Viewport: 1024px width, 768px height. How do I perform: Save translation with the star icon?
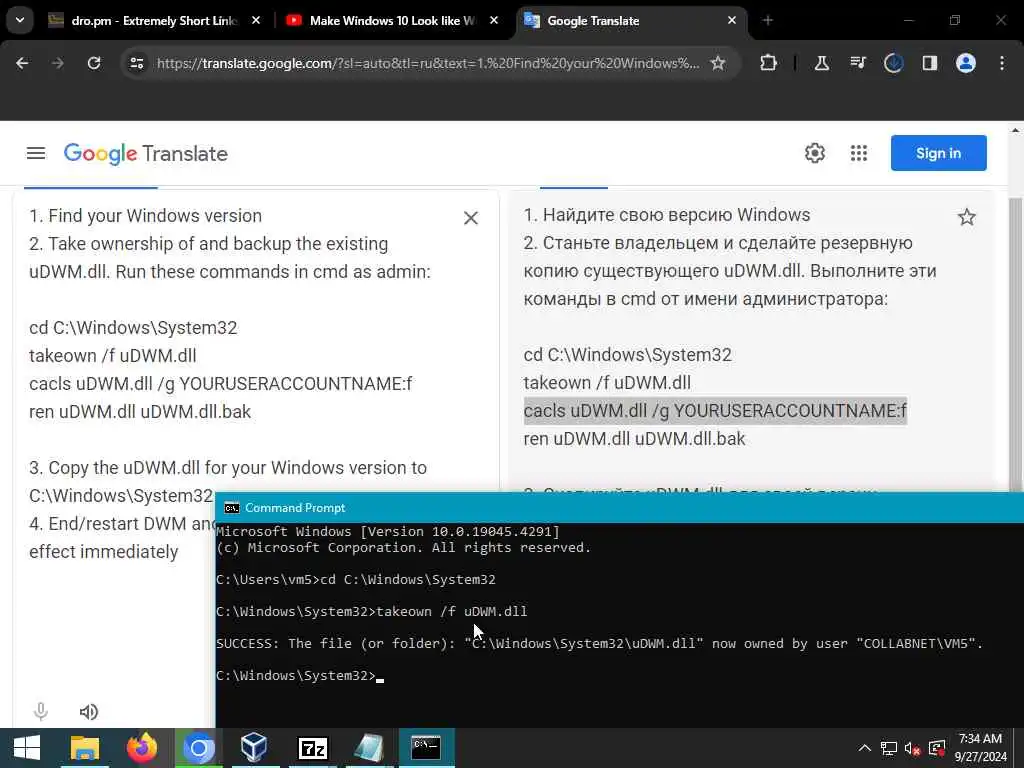click(967, 217)
